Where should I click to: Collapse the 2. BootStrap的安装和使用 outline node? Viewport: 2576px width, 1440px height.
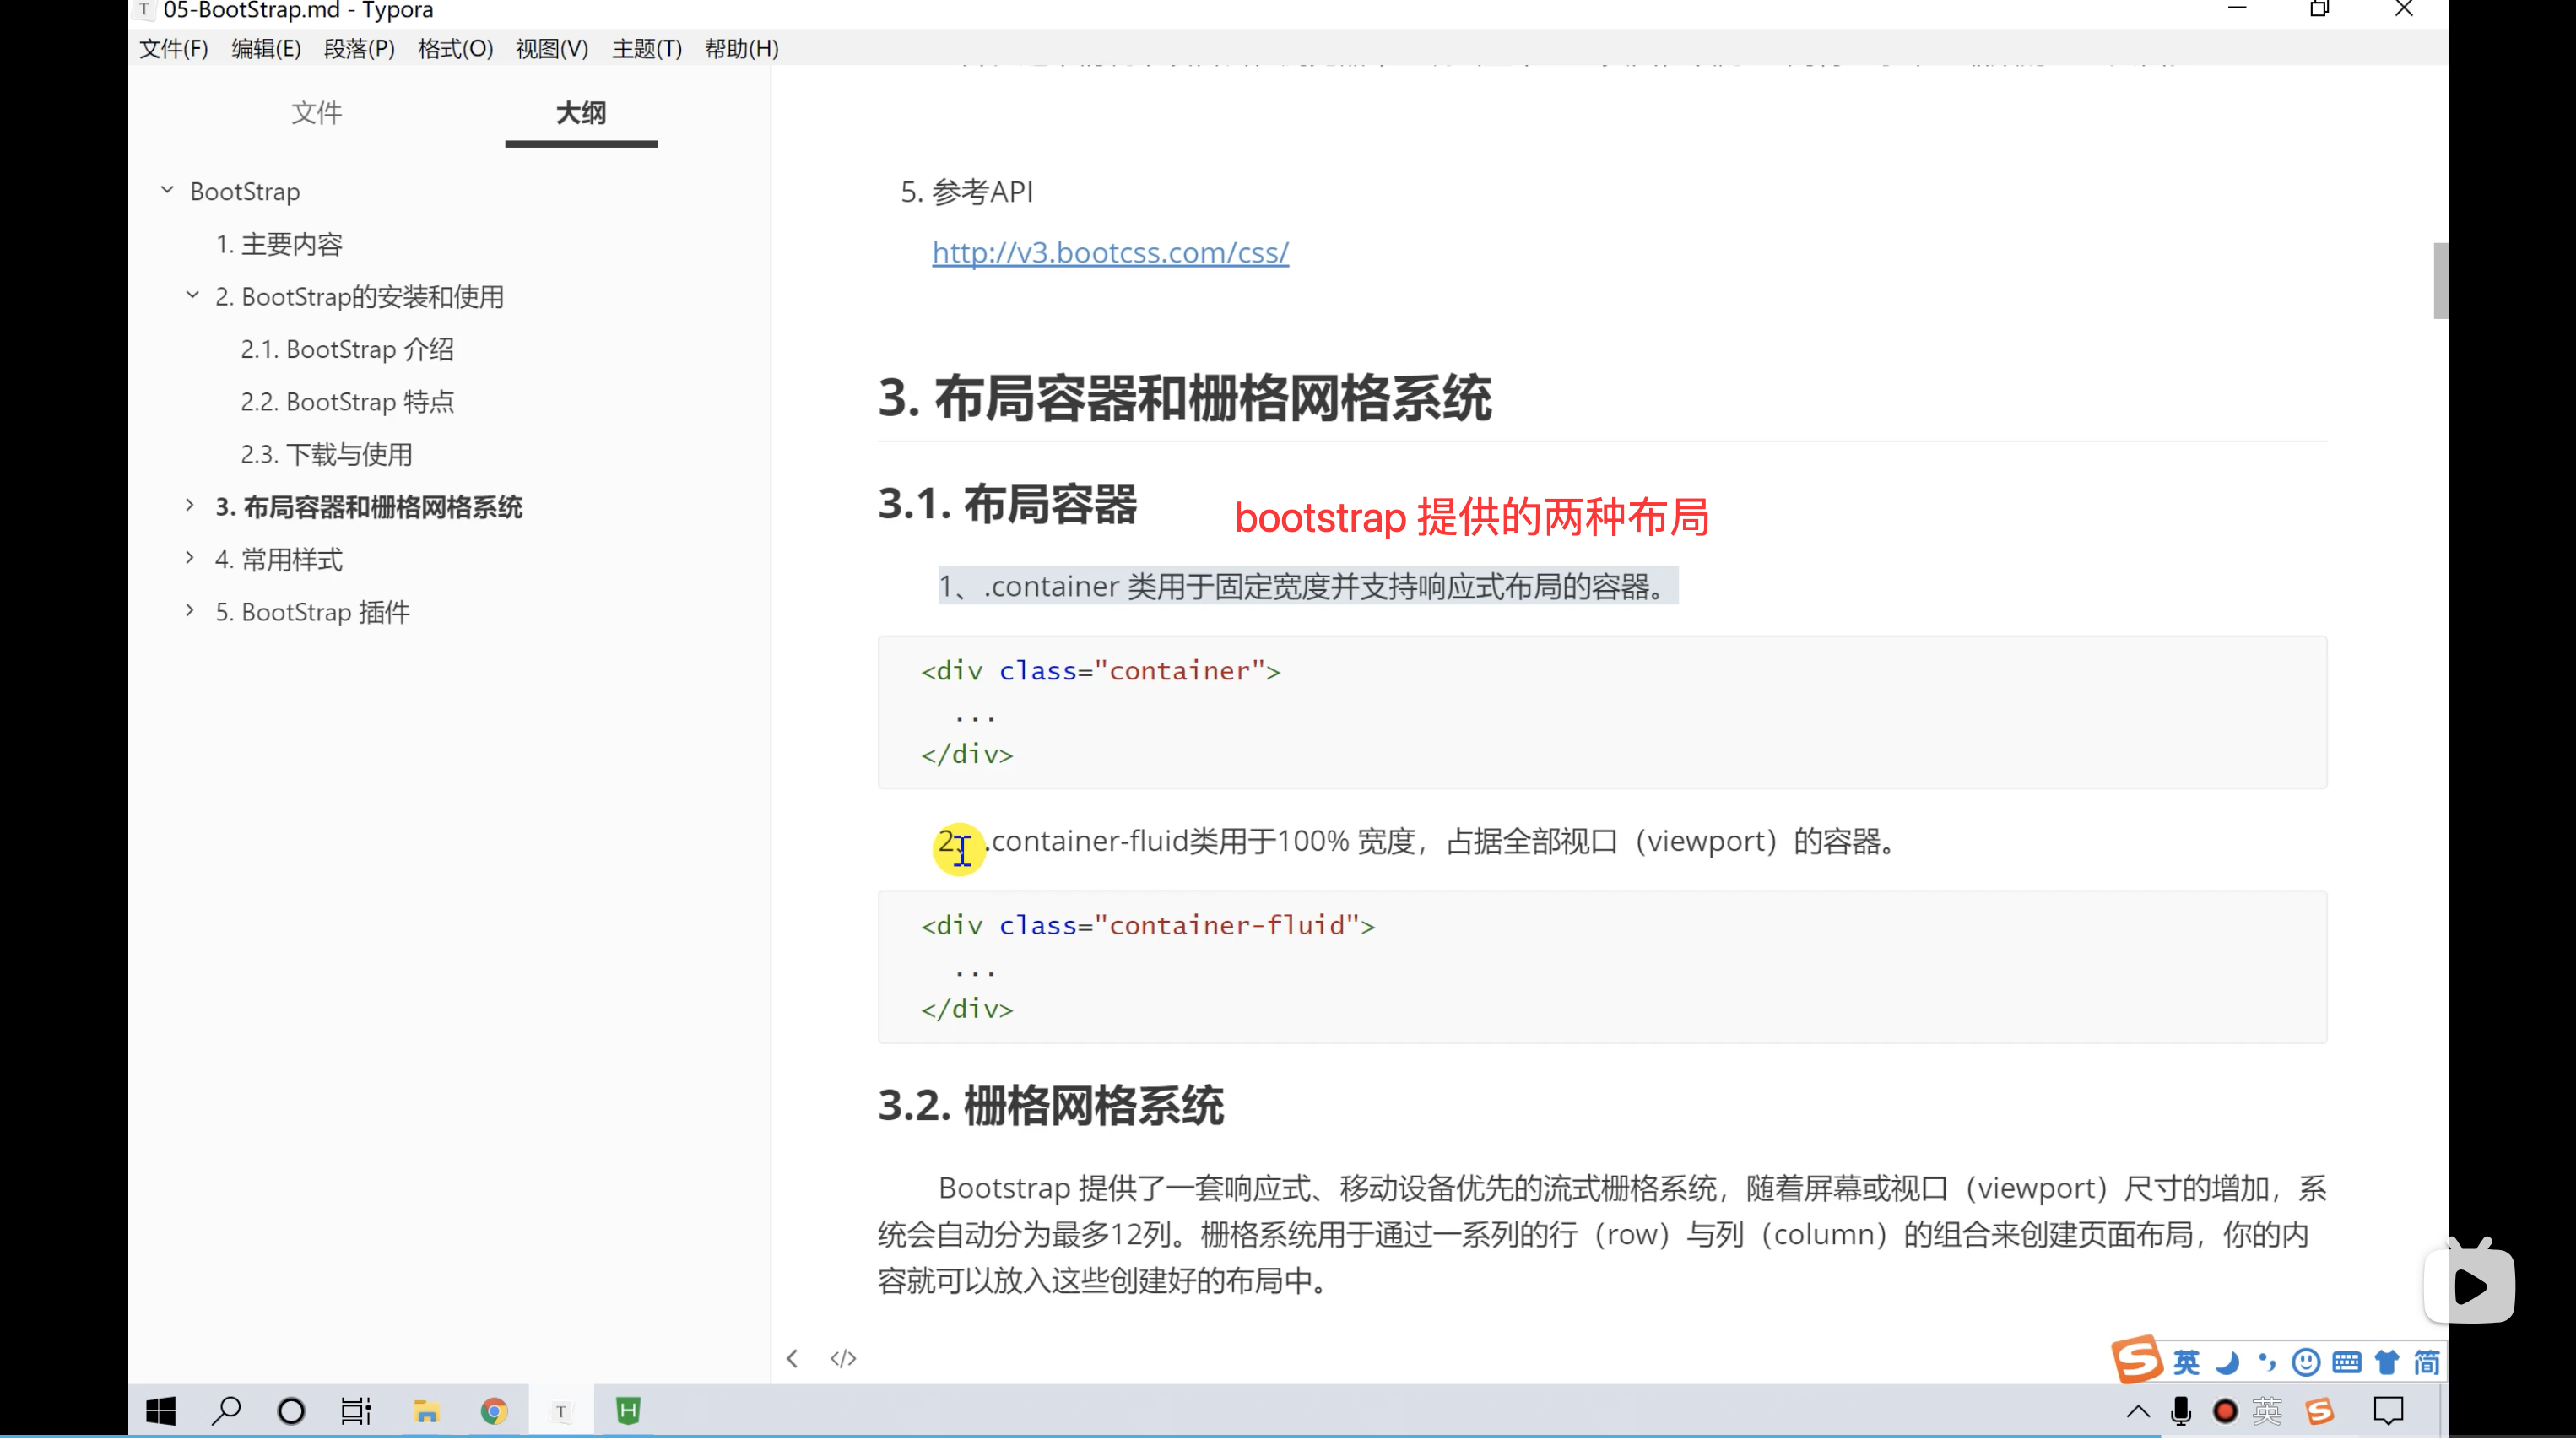pos(192,295)
